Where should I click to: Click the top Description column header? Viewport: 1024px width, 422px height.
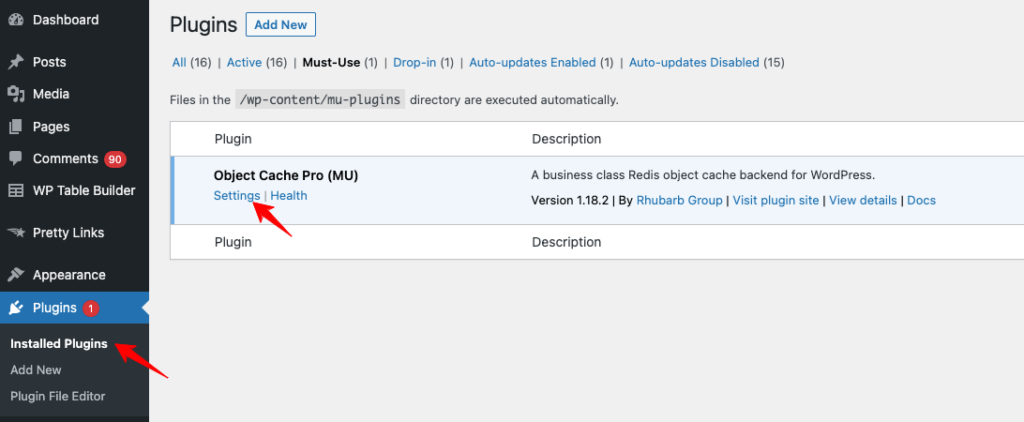click(566, 139)
